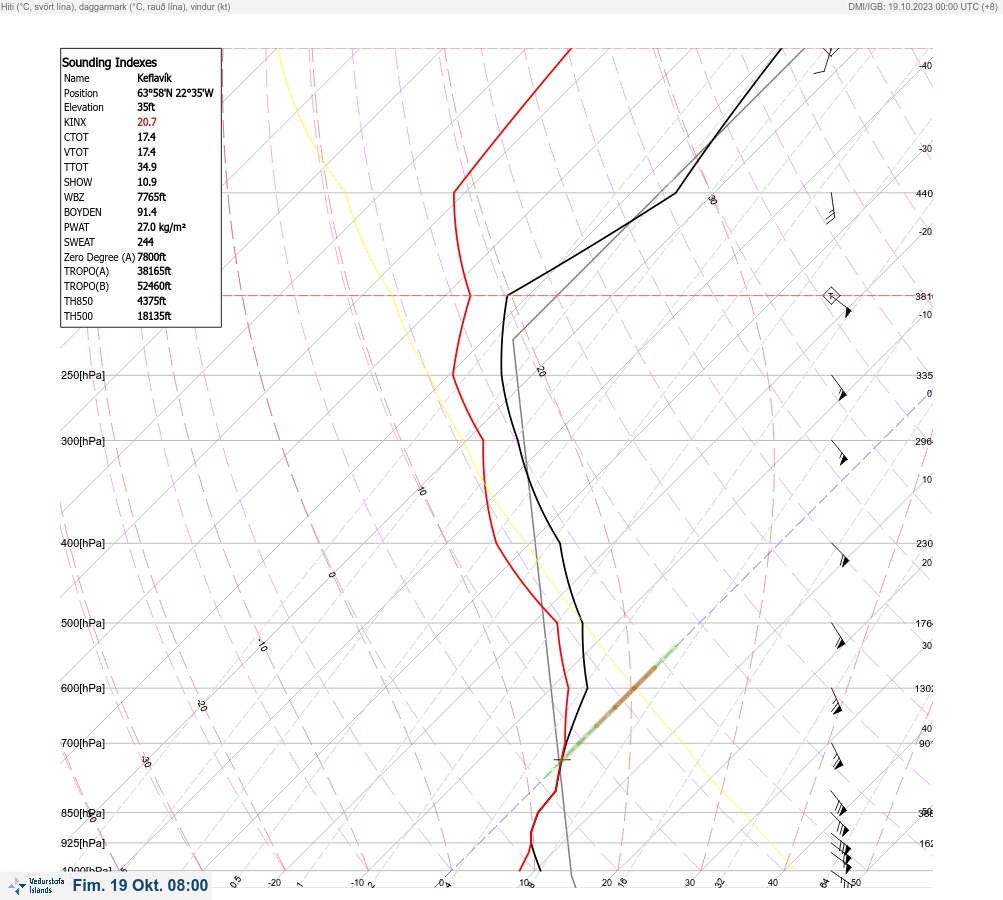Click the wind barb at 600 hPa

[837, 702]
